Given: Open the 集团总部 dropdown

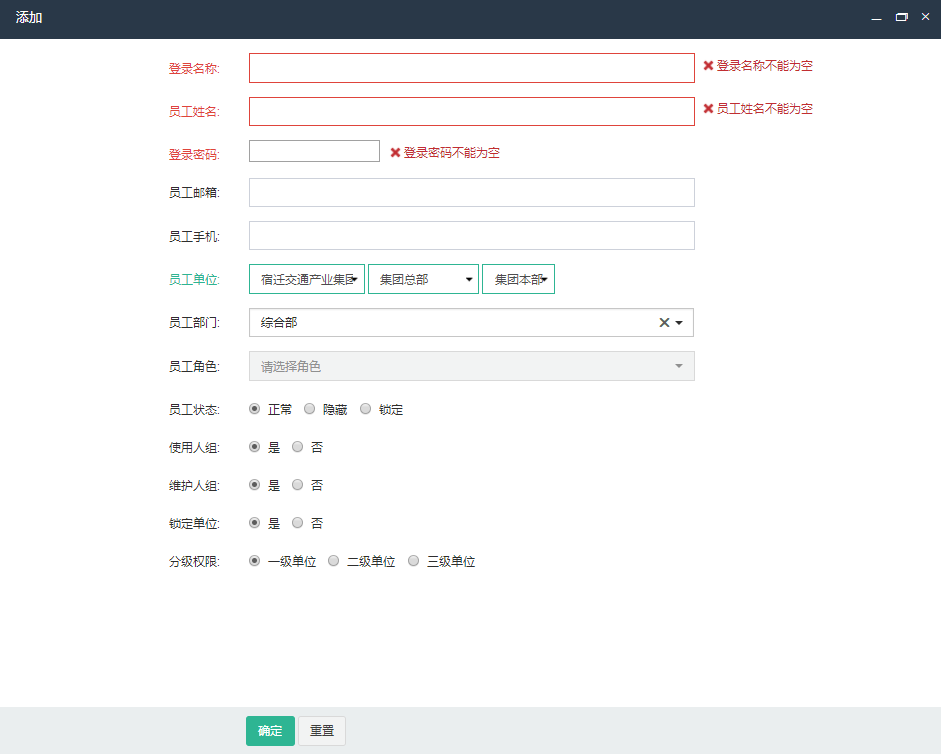Looking at the screenshot, I should click(423, 280).
